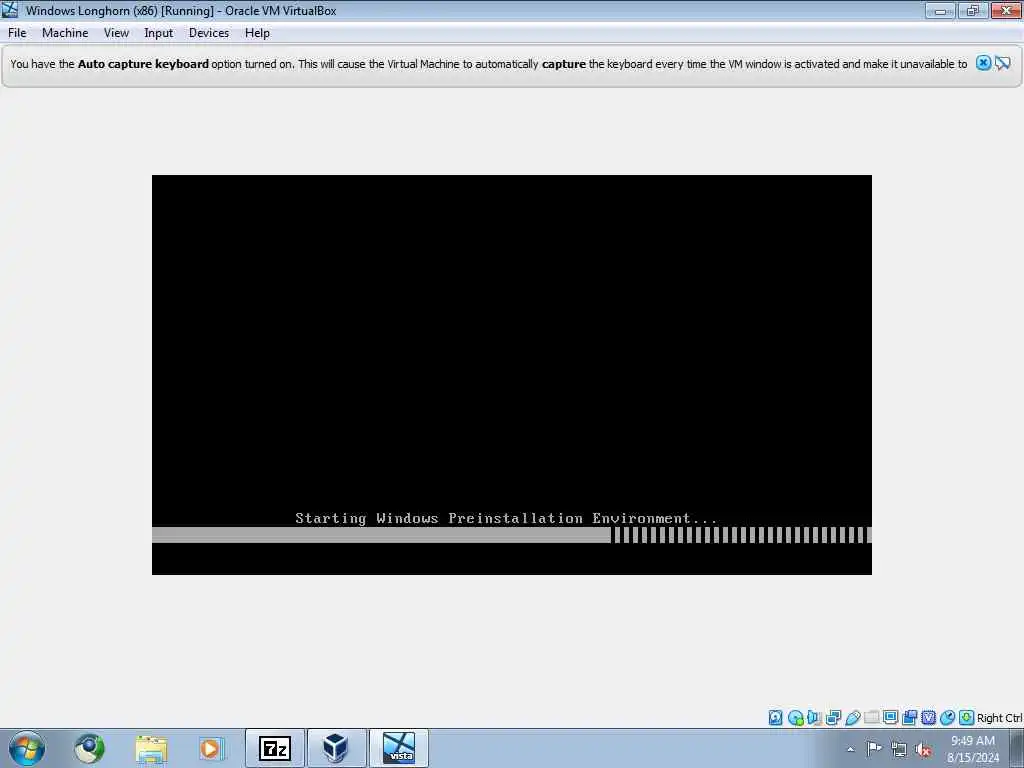The image size is (1024, 768).
Task: Open Windows Media Player from taskbar
Action: click(211, 748)
